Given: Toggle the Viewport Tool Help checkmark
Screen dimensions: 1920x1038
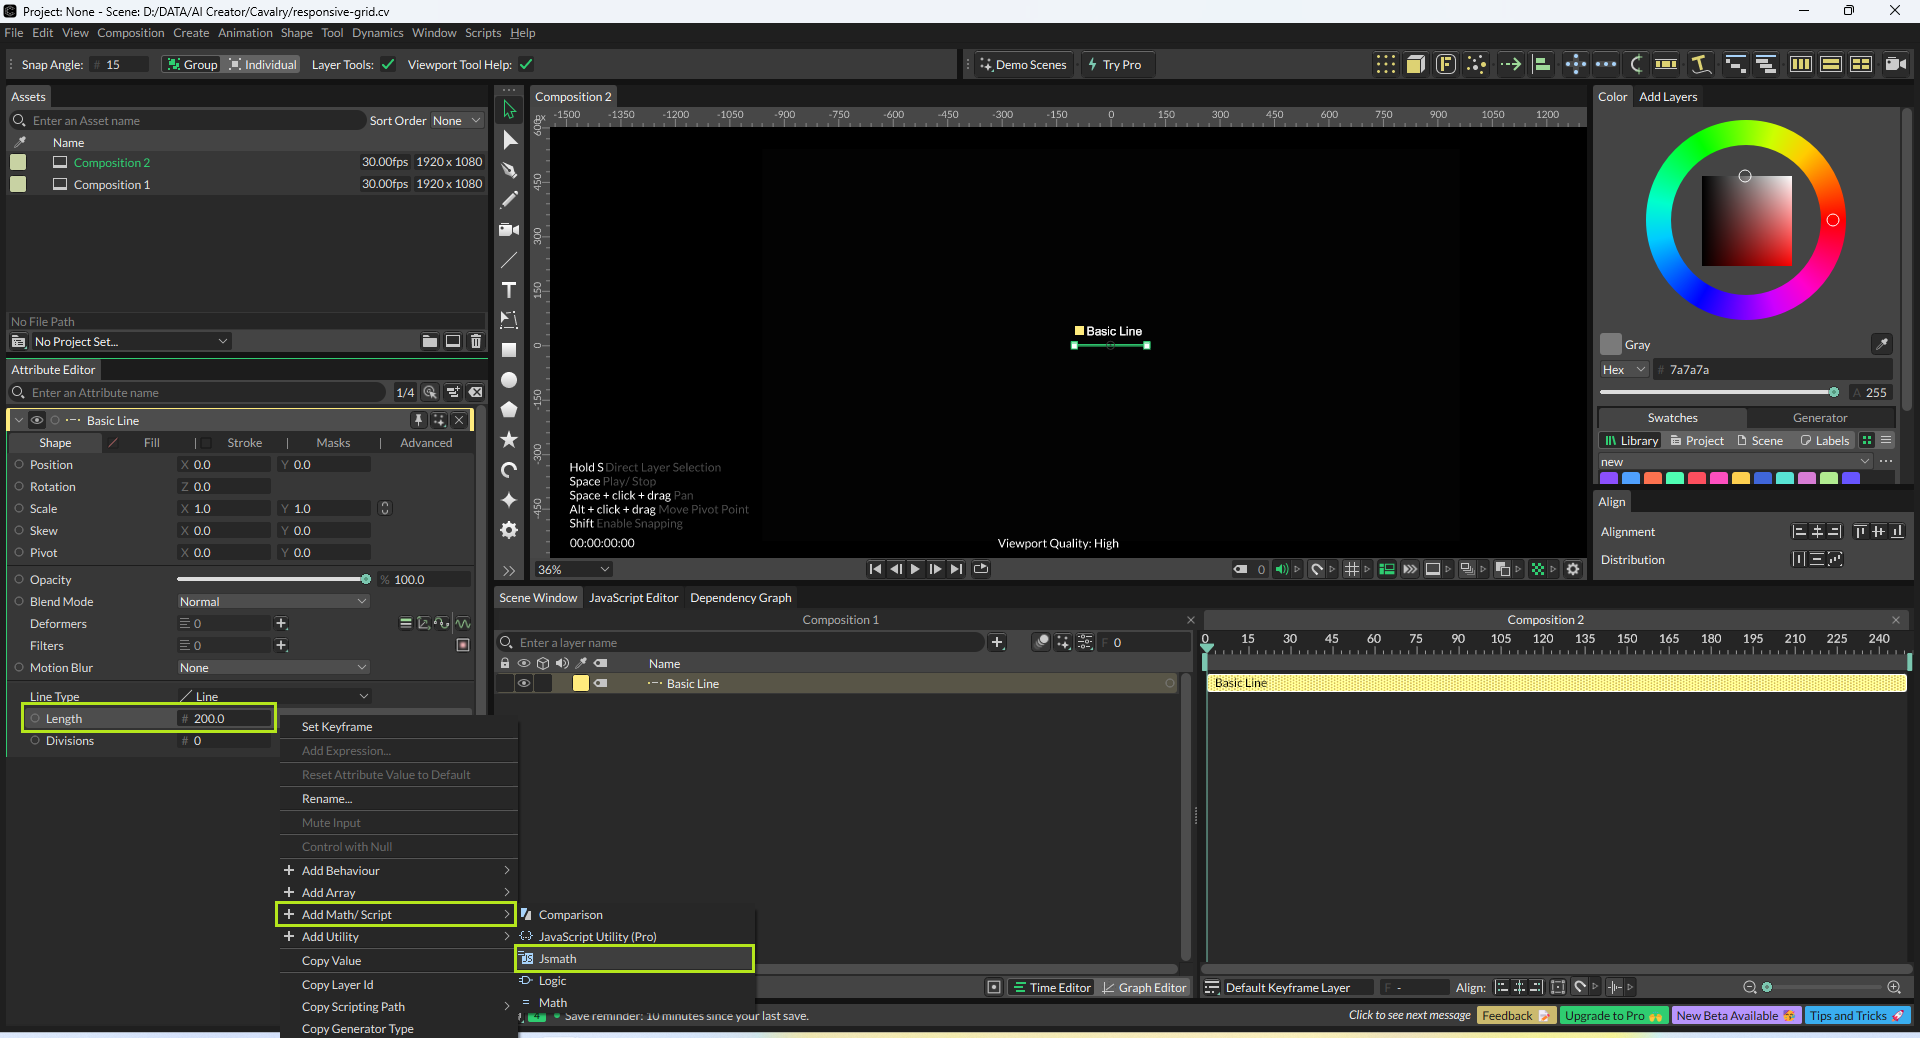Looking at the screenshot, I should [x=526, y=65].
